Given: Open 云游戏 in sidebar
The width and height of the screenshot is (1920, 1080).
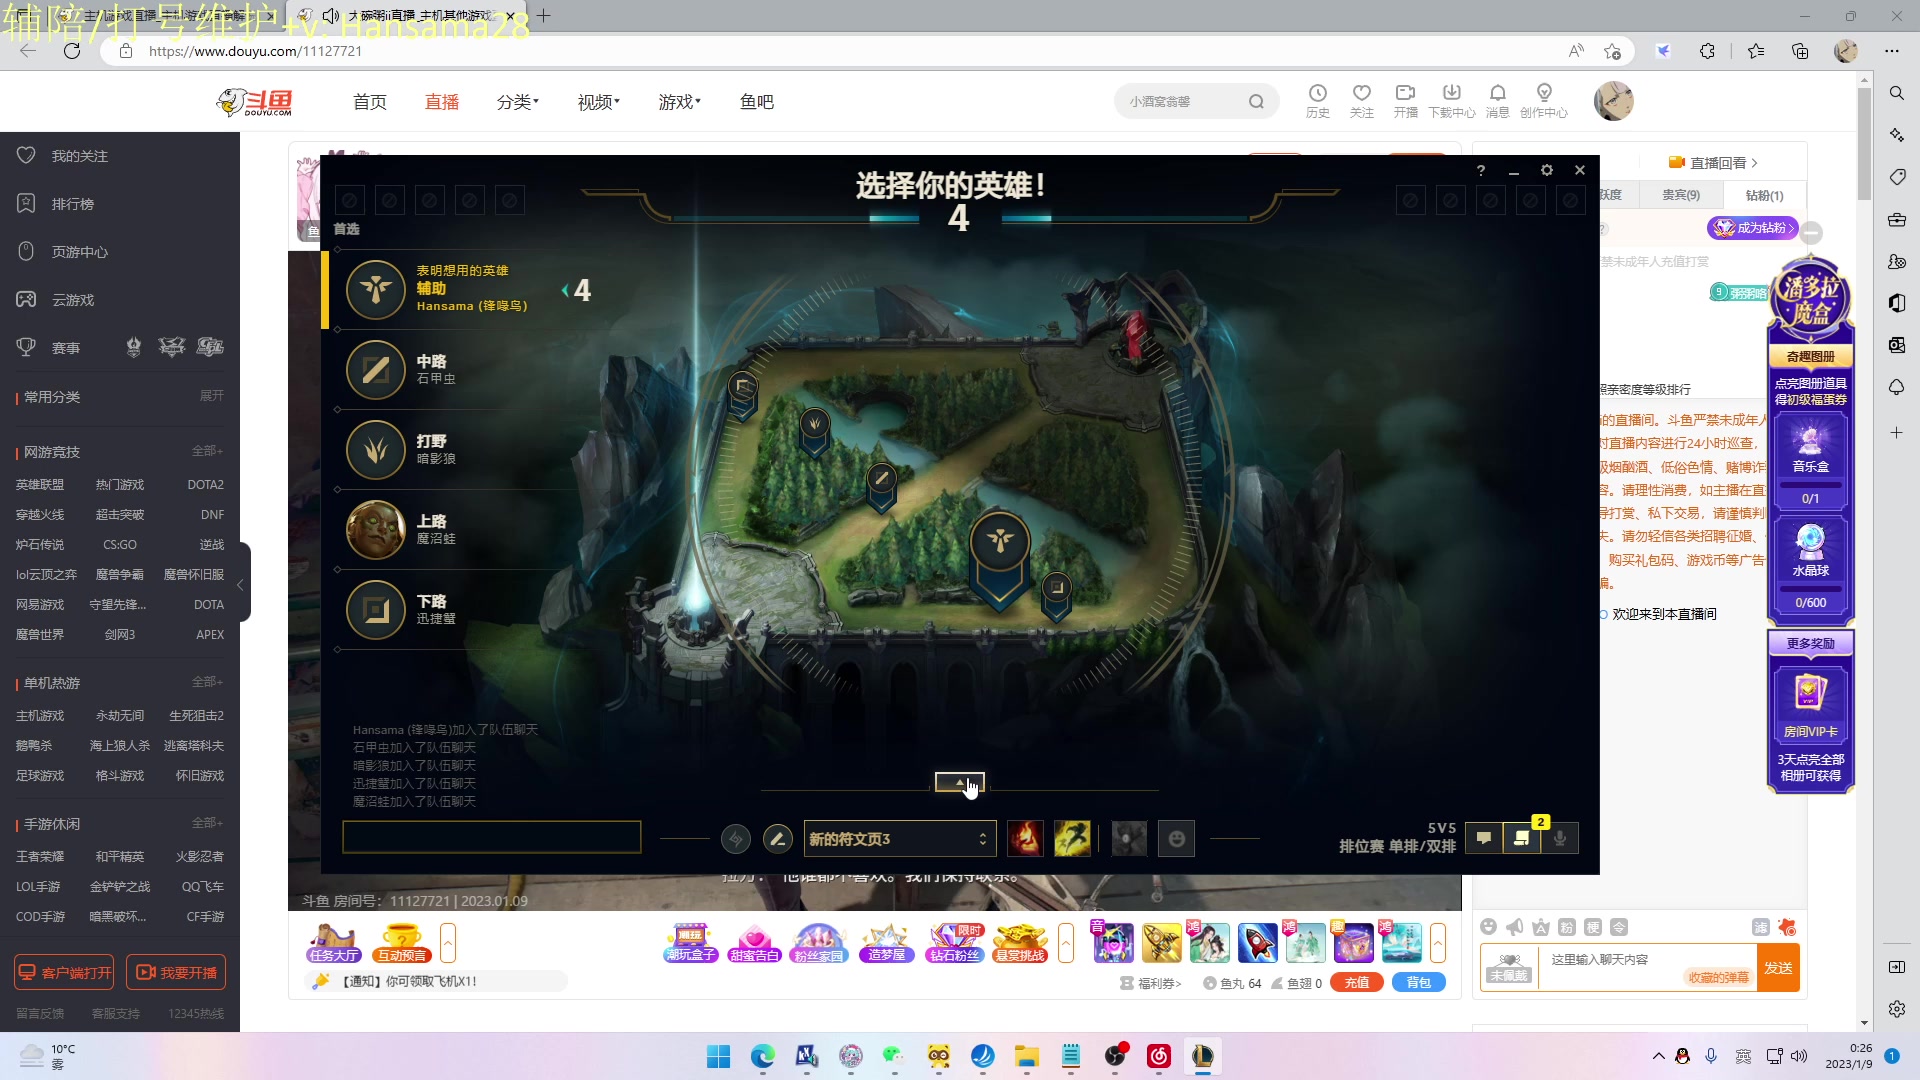Looking at the screenshot, I should pyautogui.click(x=73, y=300).
